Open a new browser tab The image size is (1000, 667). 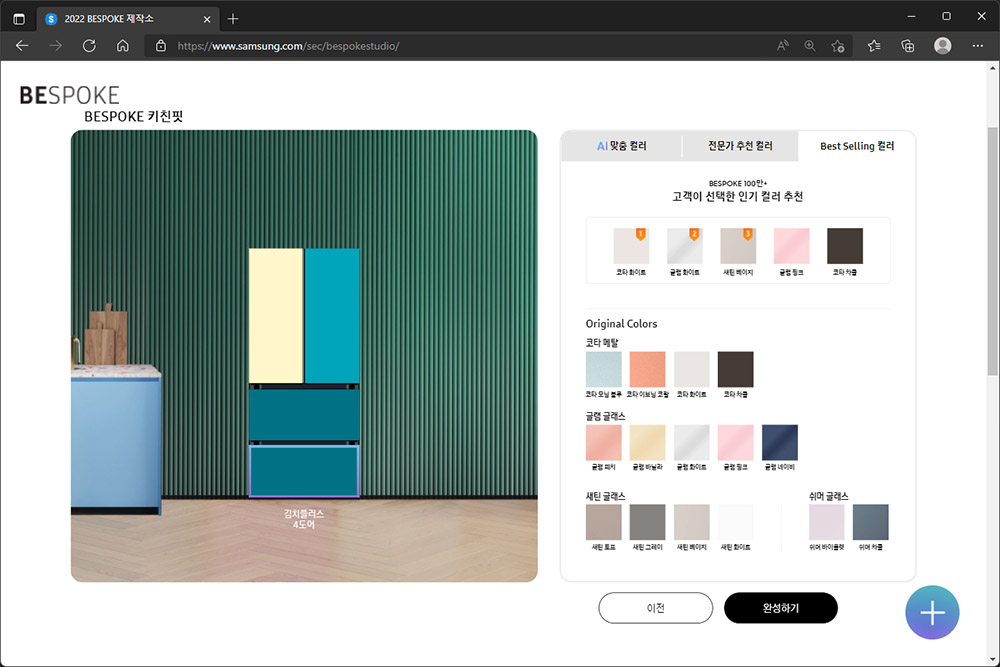[233, 18]
